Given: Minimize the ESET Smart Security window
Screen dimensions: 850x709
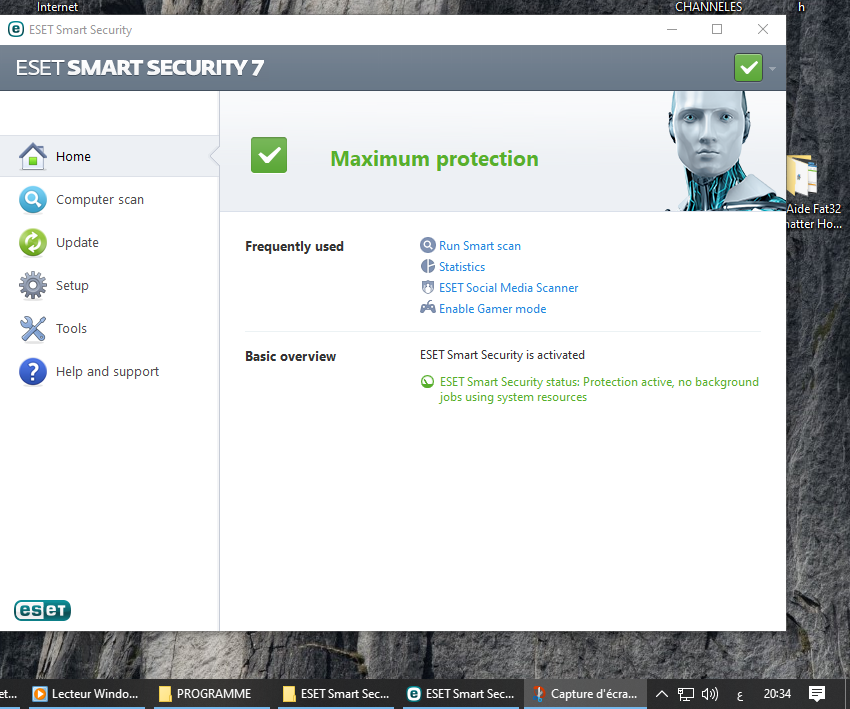Looking at the screenshot, I should tap(672, 29).
